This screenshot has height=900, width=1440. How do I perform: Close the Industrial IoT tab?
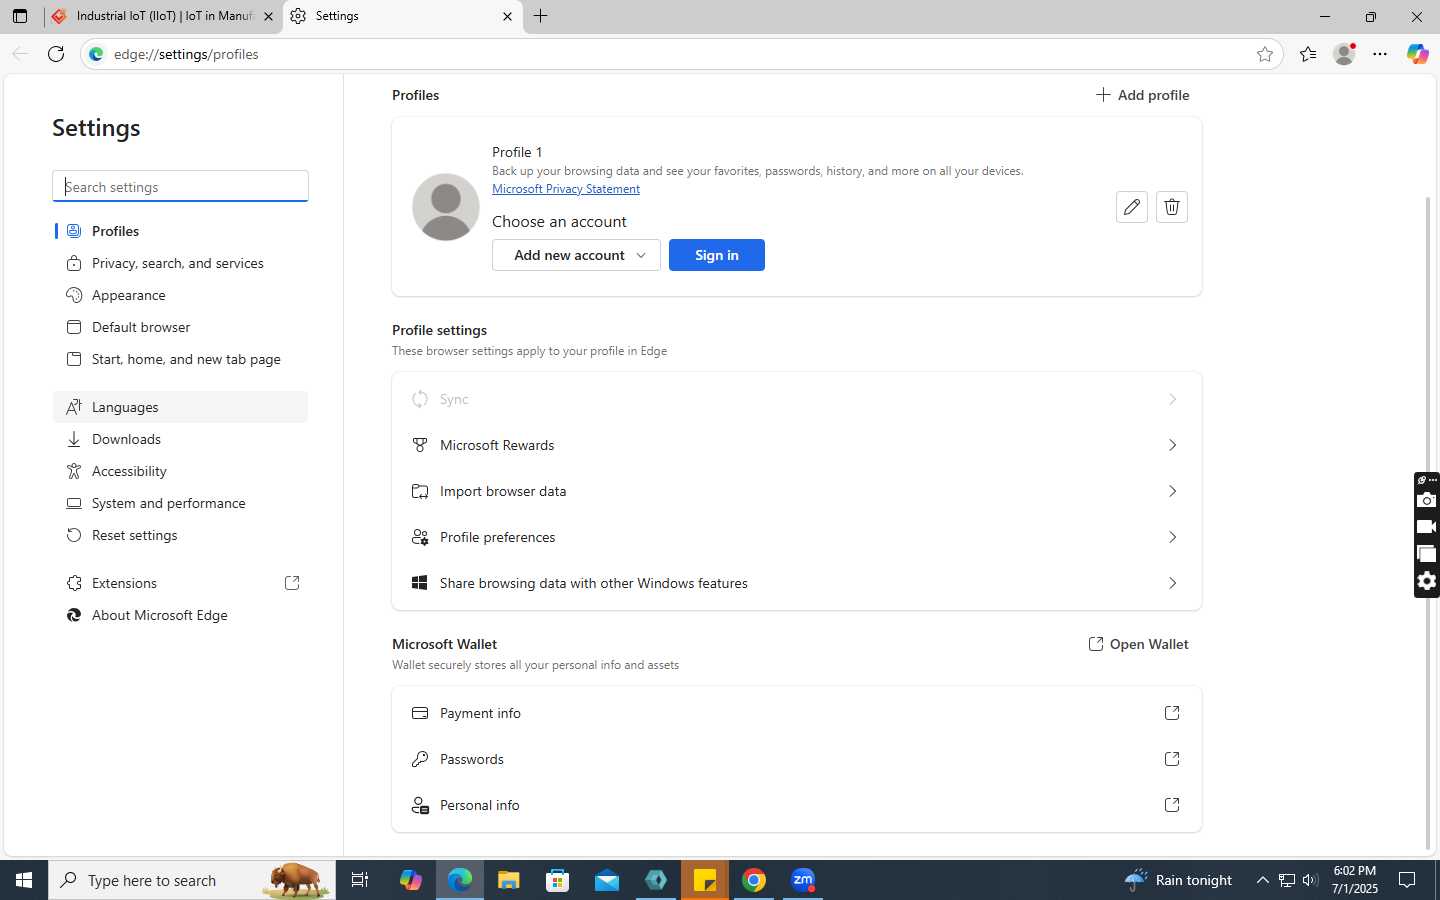coord(268,16)
